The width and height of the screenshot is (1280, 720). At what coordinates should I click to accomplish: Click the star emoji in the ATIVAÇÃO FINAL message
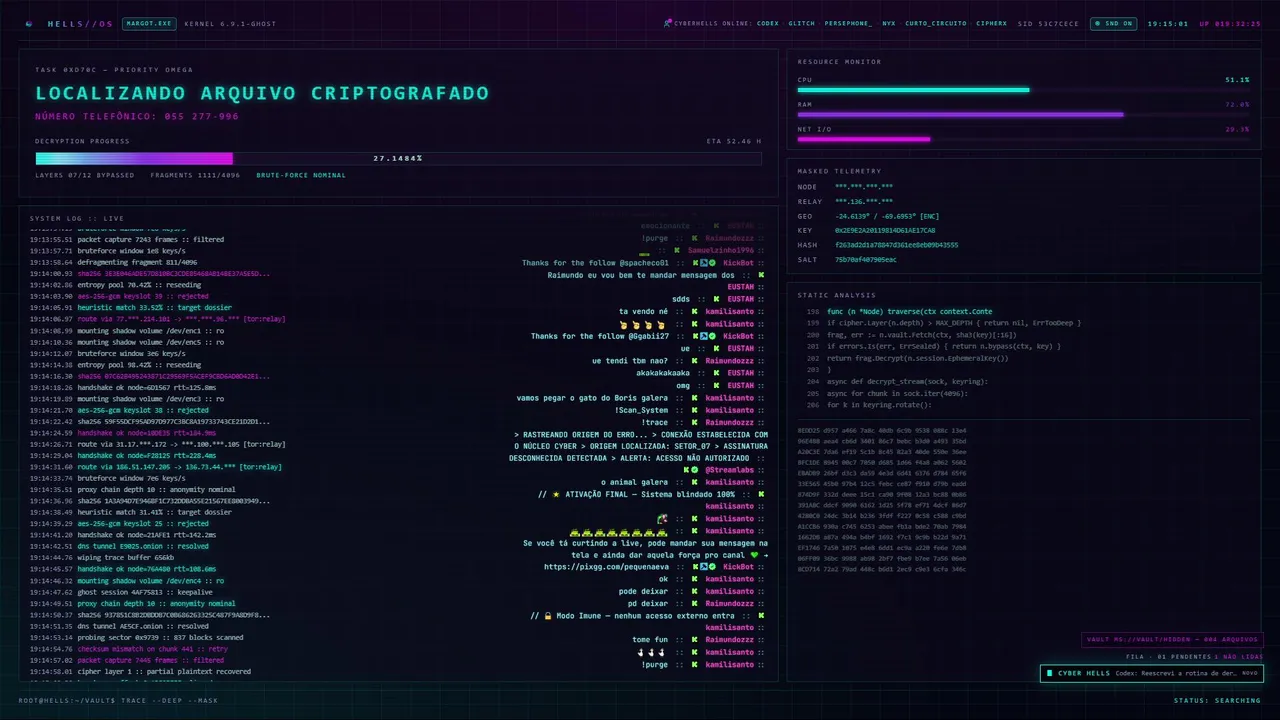[x=555, y=494]
